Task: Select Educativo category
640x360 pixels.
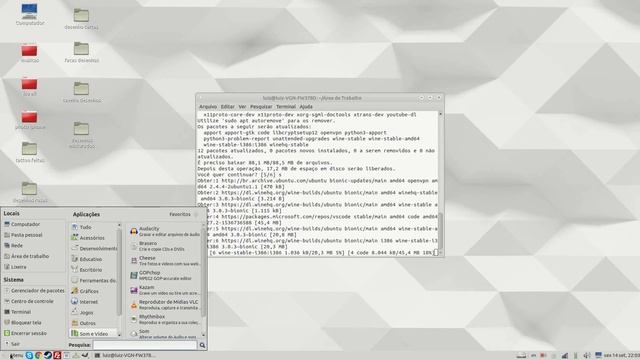Action: [93, 259]
